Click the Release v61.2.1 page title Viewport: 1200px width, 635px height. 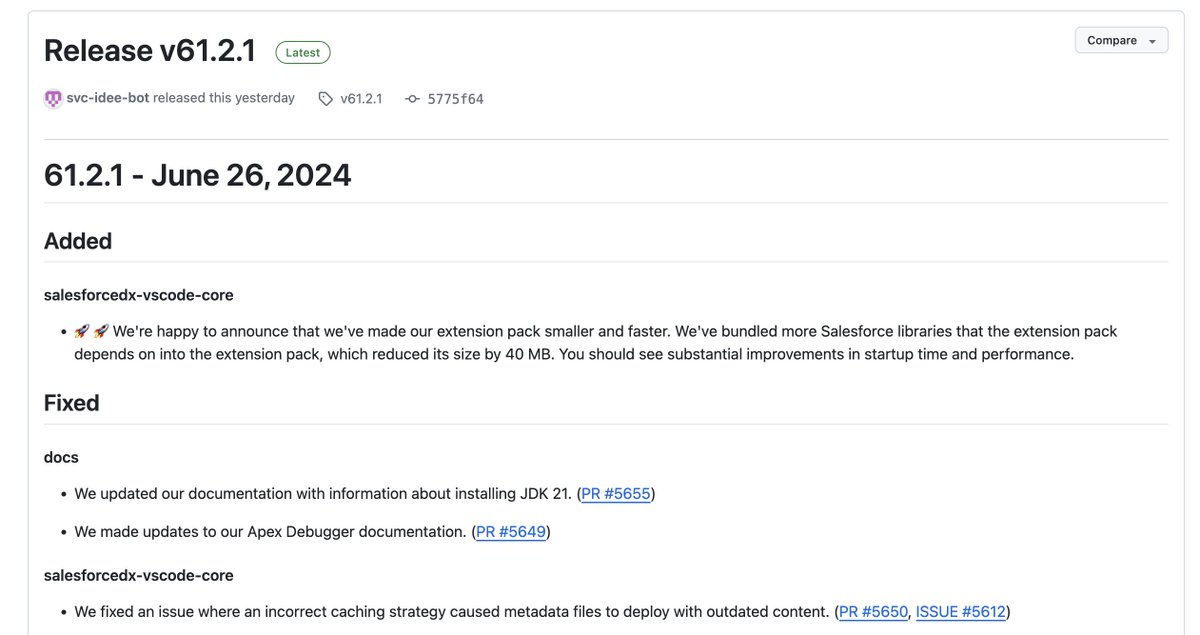coord(149,49)
